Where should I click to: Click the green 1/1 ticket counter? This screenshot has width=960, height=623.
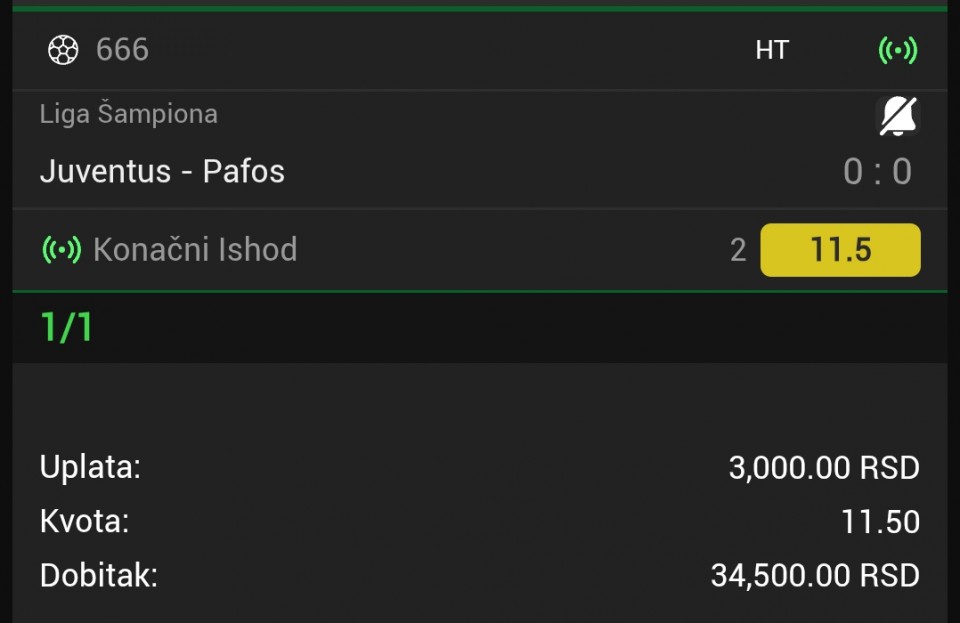[x=66, y=327]
